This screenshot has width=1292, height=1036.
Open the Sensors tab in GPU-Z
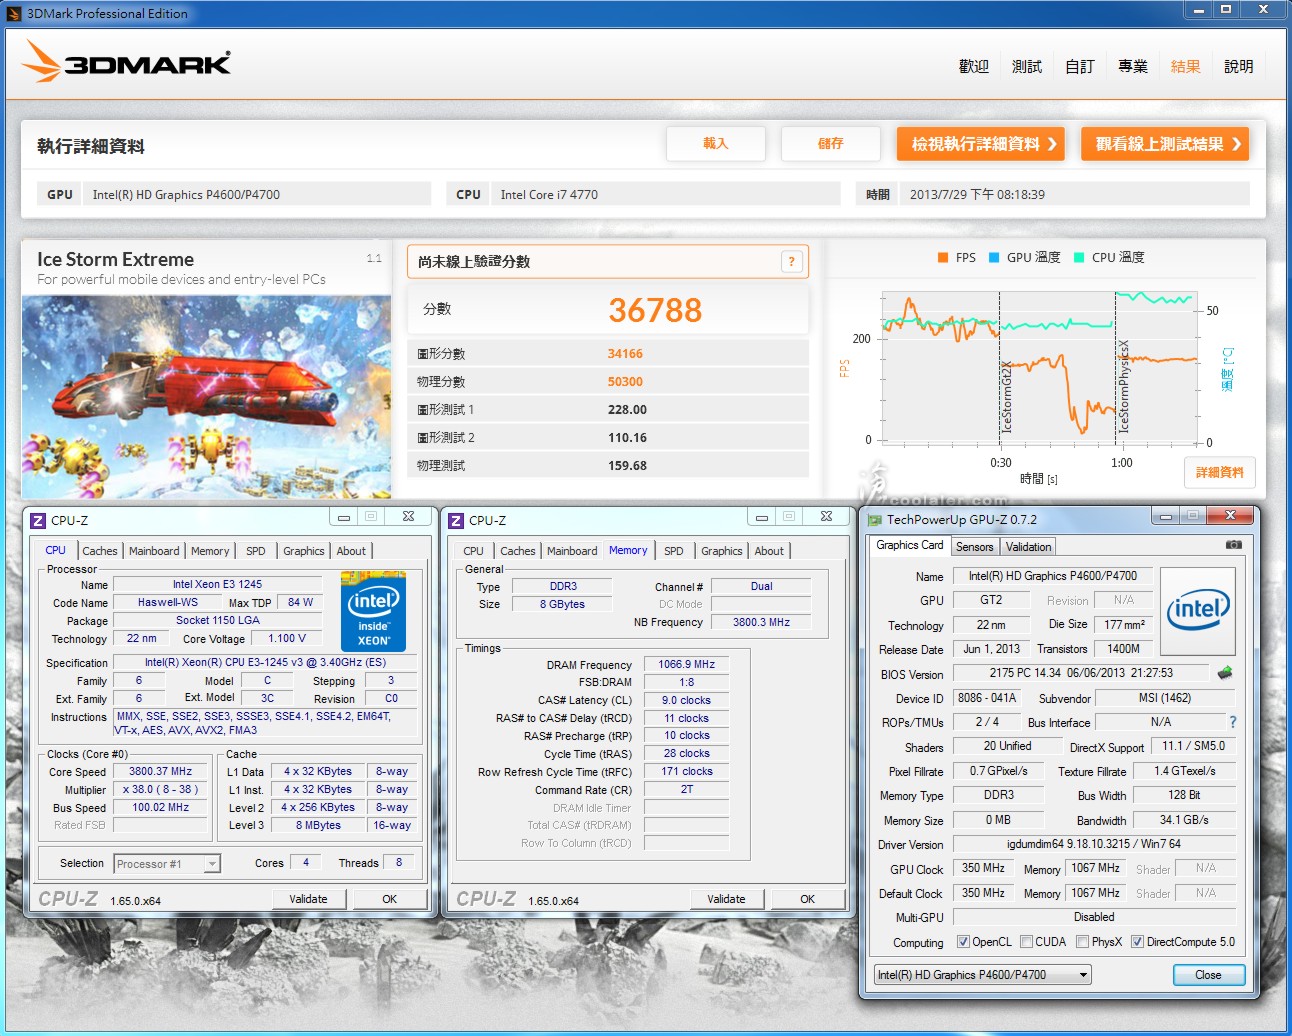point(975,547)
